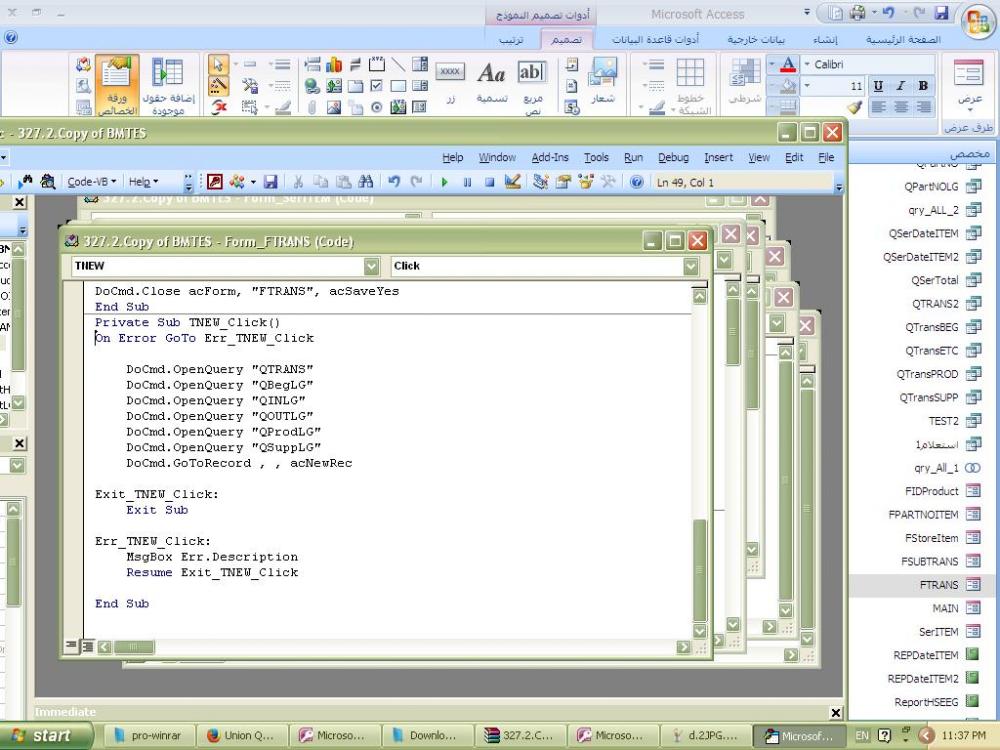Image resolution: width=1000 pixels, height=750 pixels.
Task: Open the Office button menu
Action: pyautogui.click(x=978, y=21)
